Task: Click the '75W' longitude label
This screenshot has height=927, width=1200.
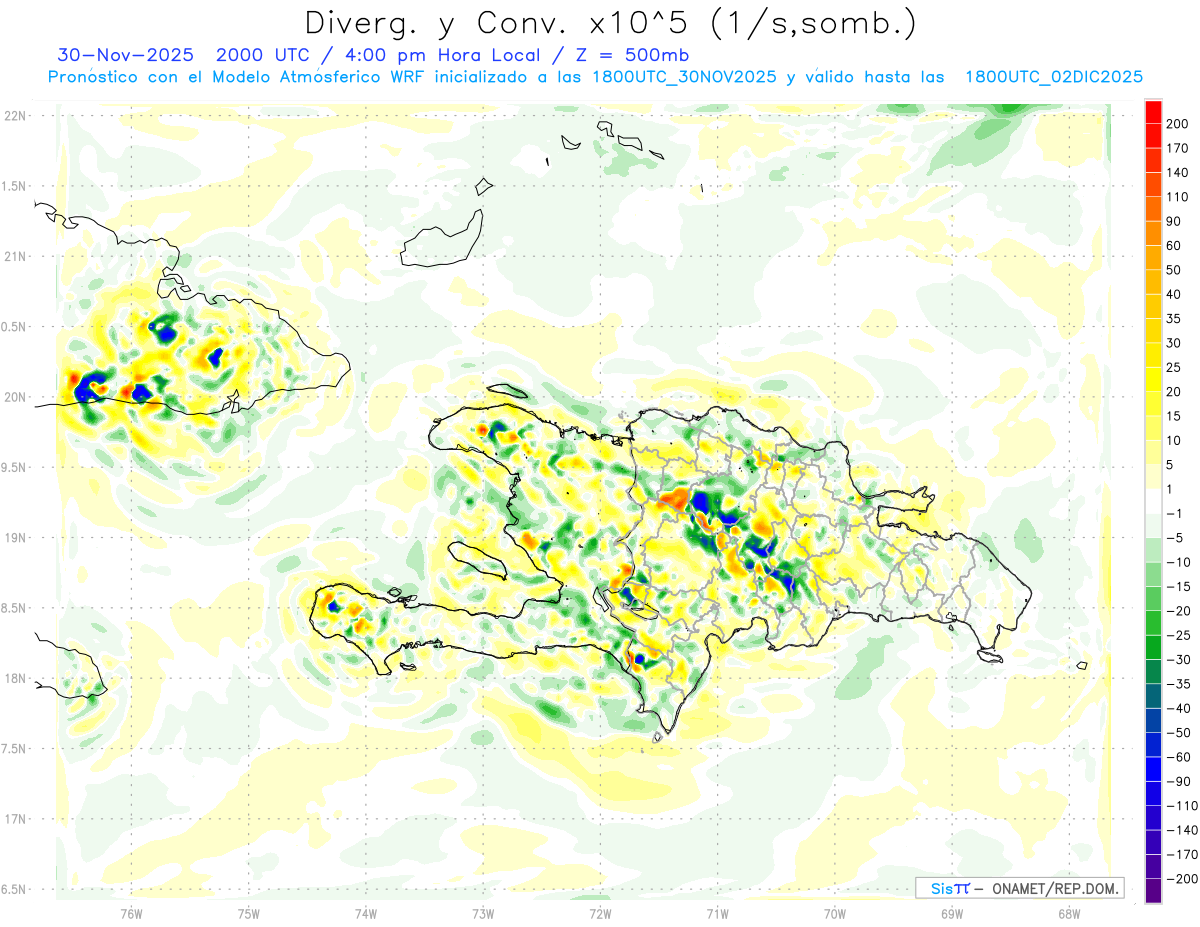Action: [x=248, y=913]
